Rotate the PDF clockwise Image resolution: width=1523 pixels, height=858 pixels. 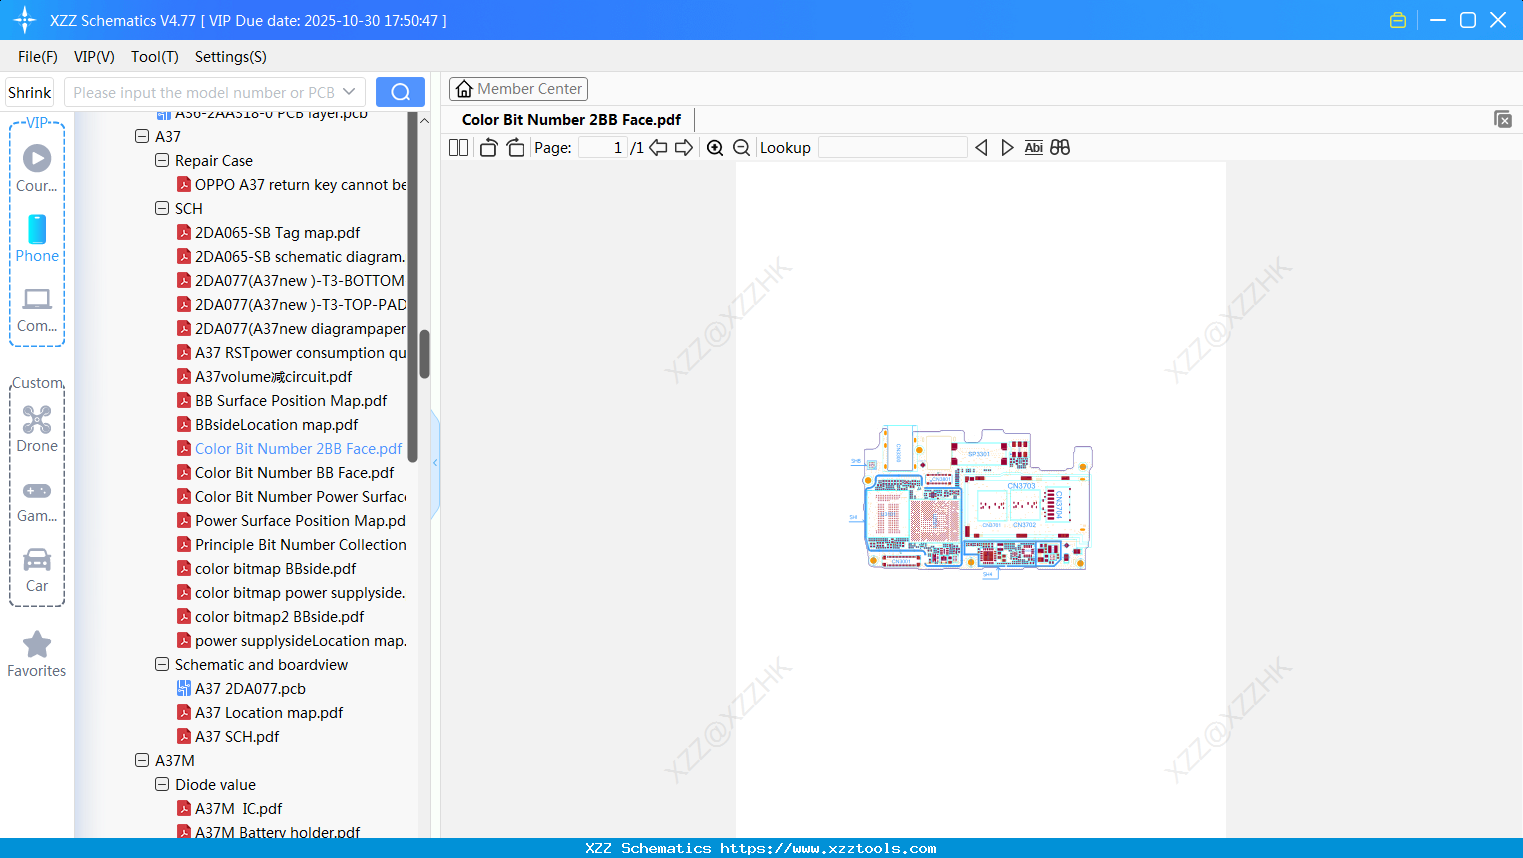point(515,147)
